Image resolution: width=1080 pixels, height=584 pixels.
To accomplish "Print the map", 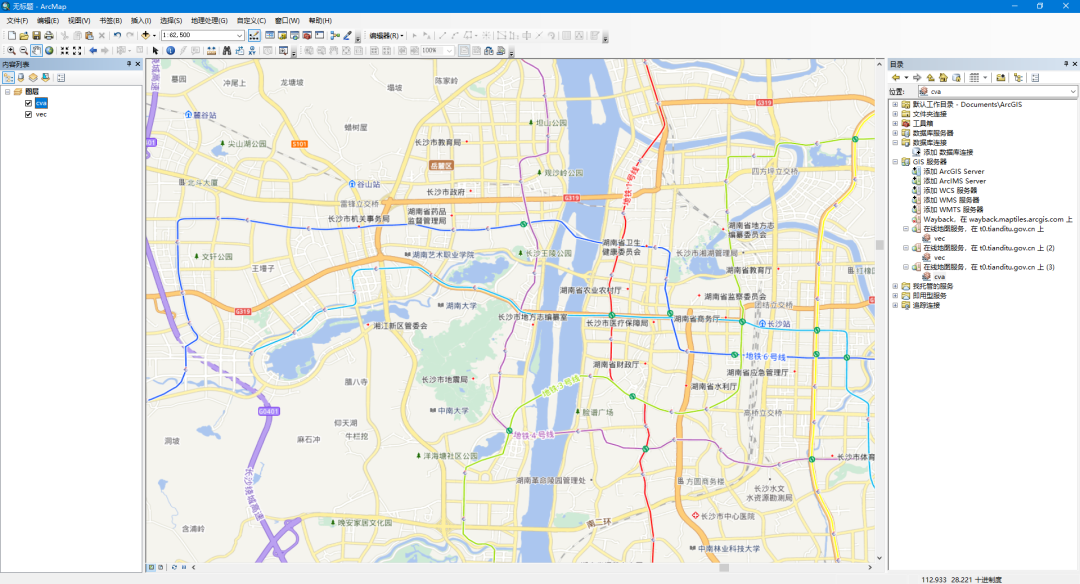I will [49, 35].
